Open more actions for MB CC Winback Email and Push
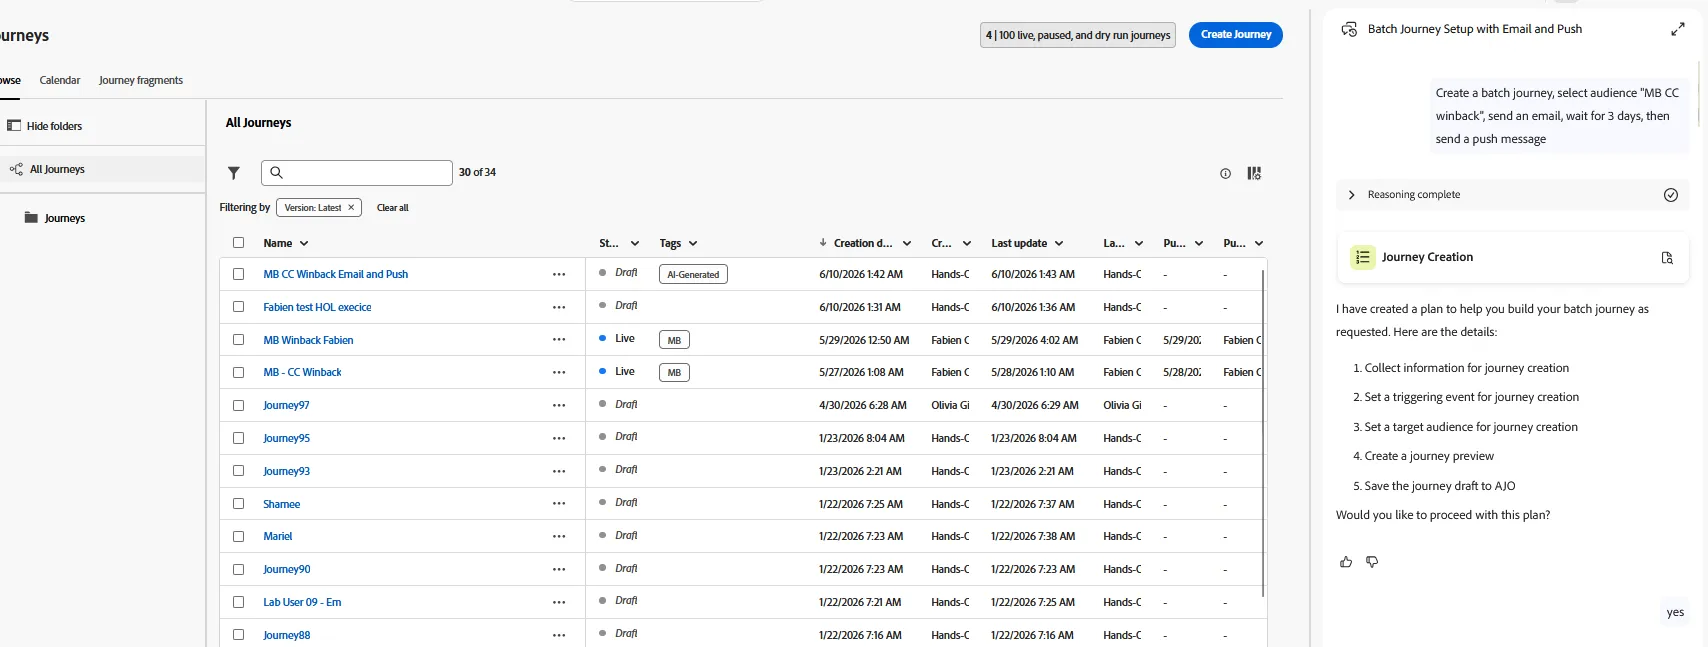The width and height of the screenshot is (1708, 647). tap(559, 274)
